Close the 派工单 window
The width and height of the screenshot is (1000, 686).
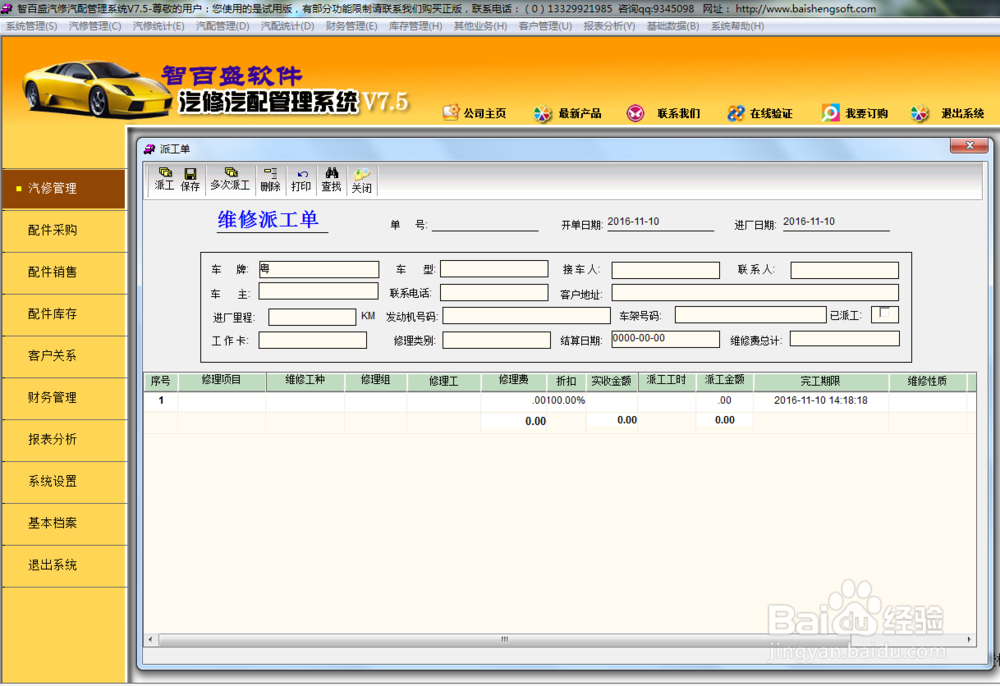(969, 146)
